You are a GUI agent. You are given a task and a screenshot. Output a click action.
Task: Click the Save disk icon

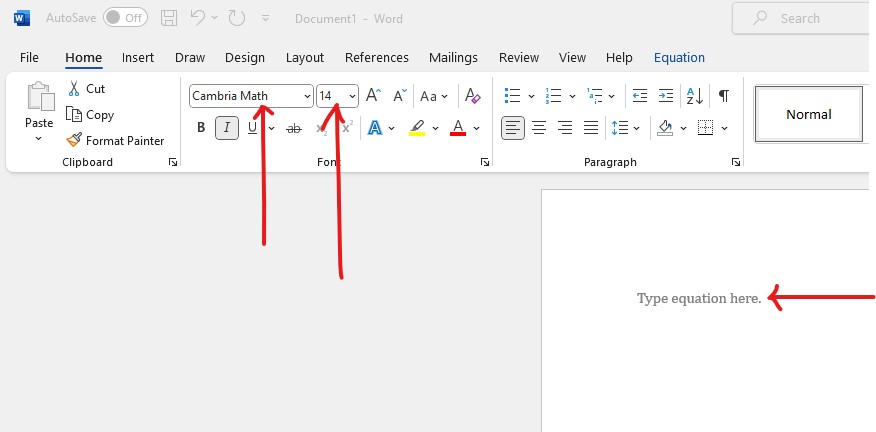(169, 18)
